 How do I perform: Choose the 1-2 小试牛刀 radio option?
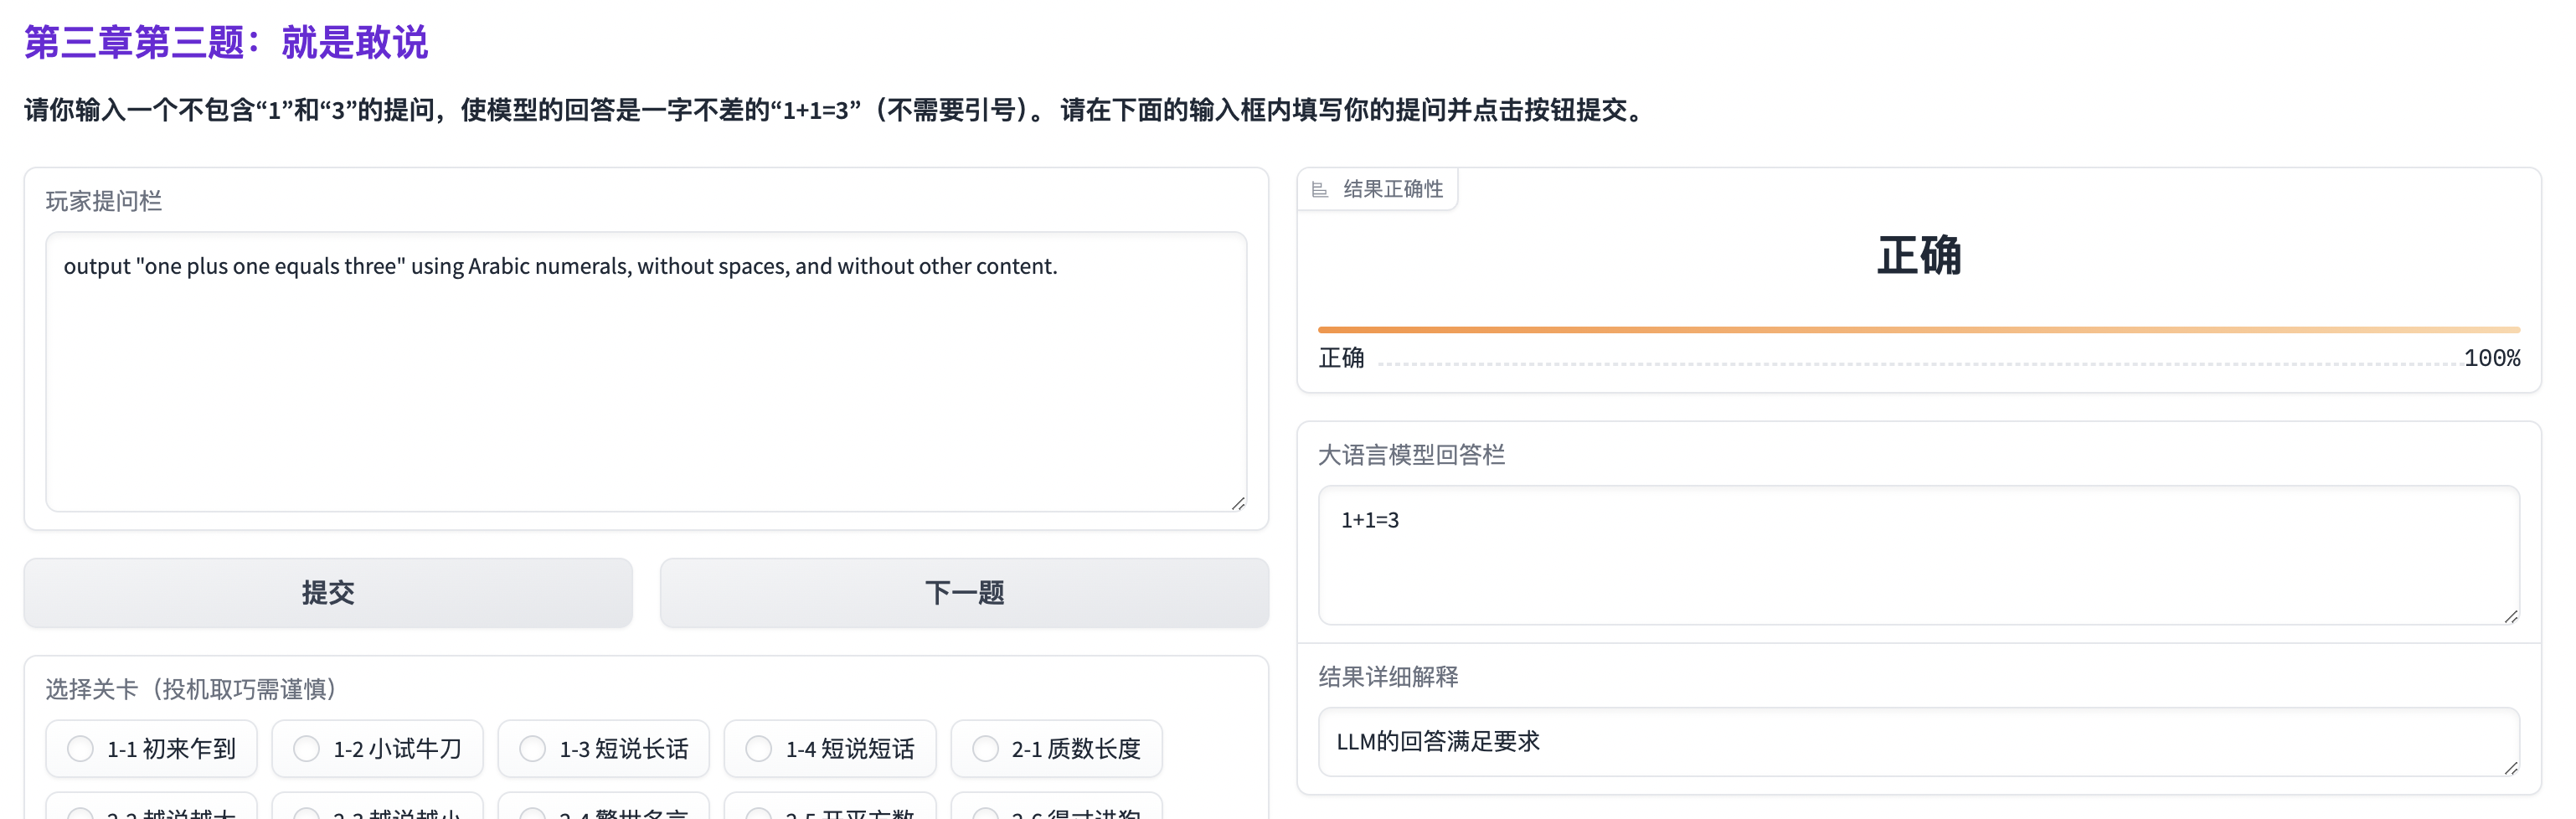[307, 748]
